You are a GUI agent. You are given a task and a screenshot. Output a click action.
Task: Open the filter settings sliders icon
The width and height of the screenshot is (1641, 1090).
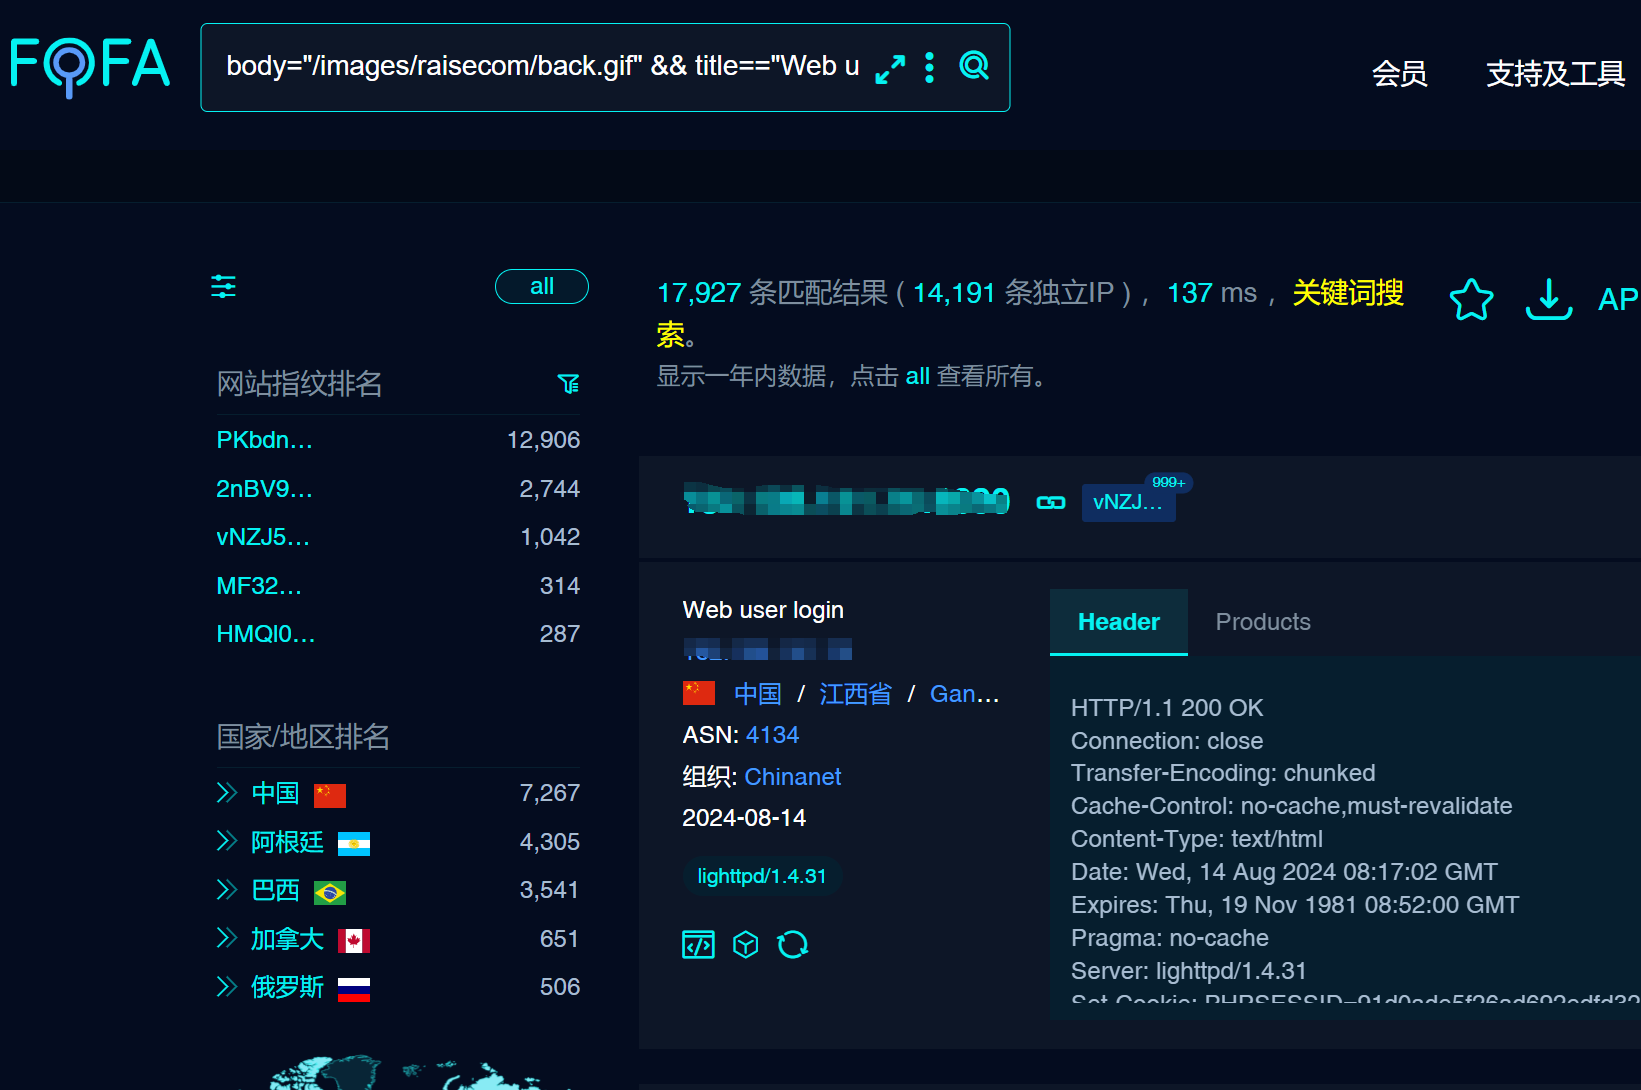point(224,287)
